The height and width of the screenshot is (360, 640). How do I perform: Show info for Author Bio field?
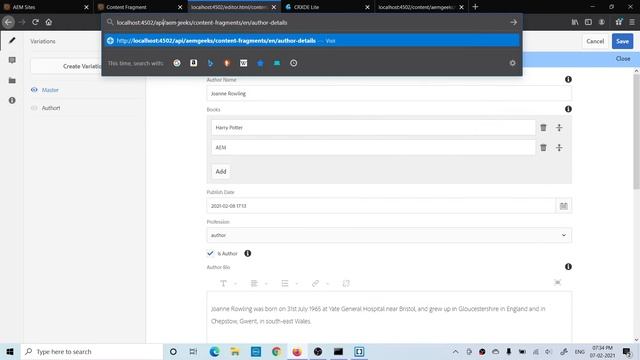568,267
